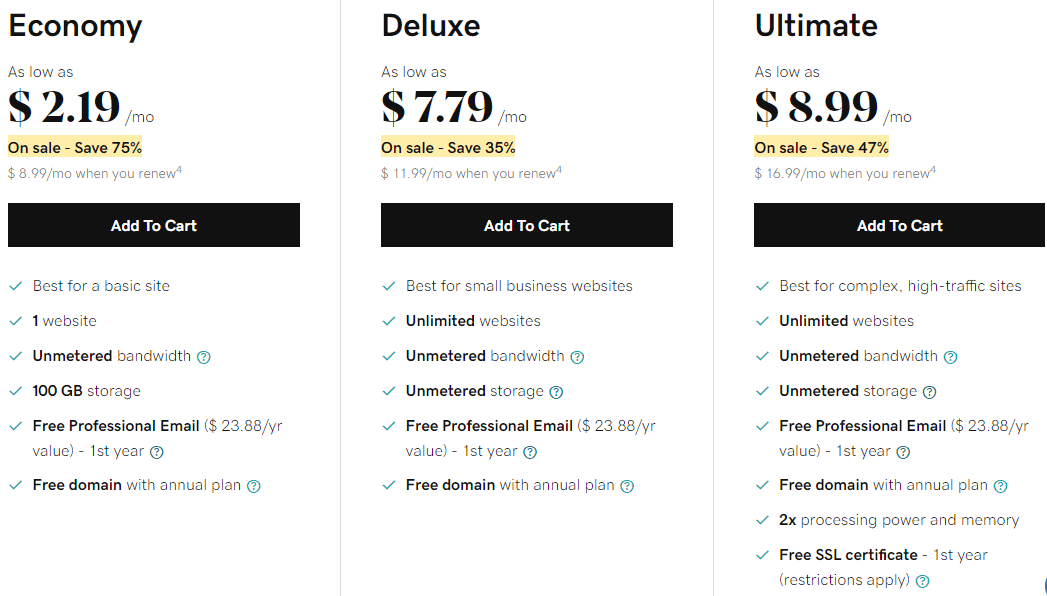Open Deluxe free domain help icon

pyautogui.click(x=627, y=487)
